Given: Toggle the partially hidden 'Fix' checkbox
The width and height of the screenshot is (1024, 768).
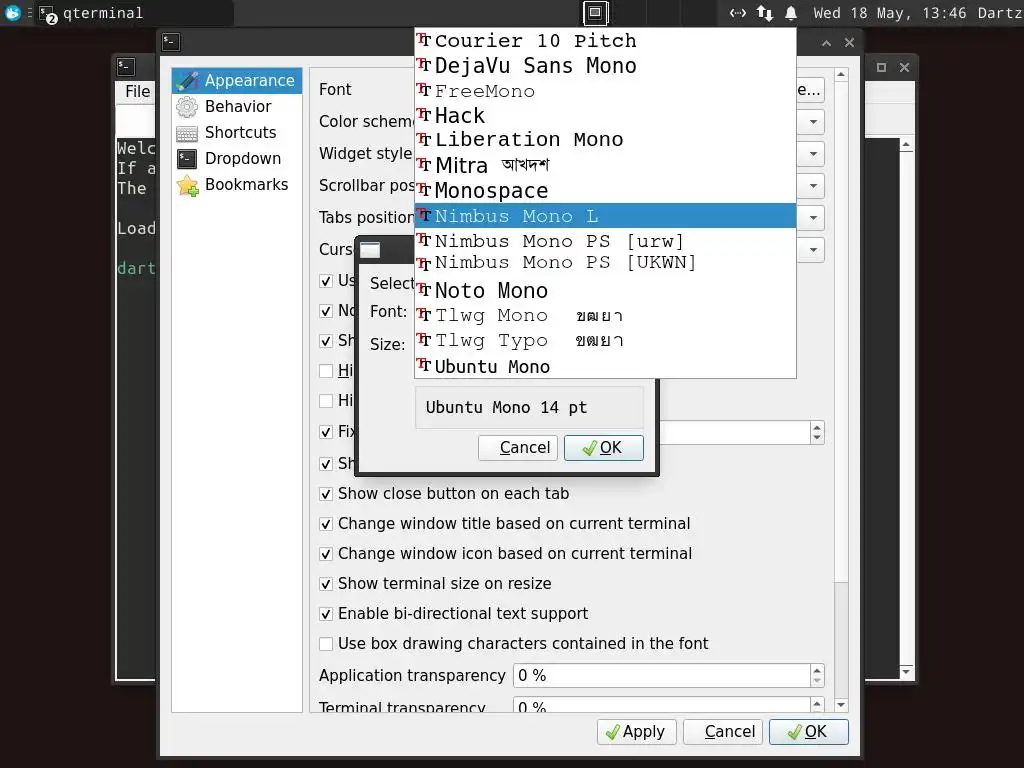Looking at the screenshot, I should click(326, 432).
